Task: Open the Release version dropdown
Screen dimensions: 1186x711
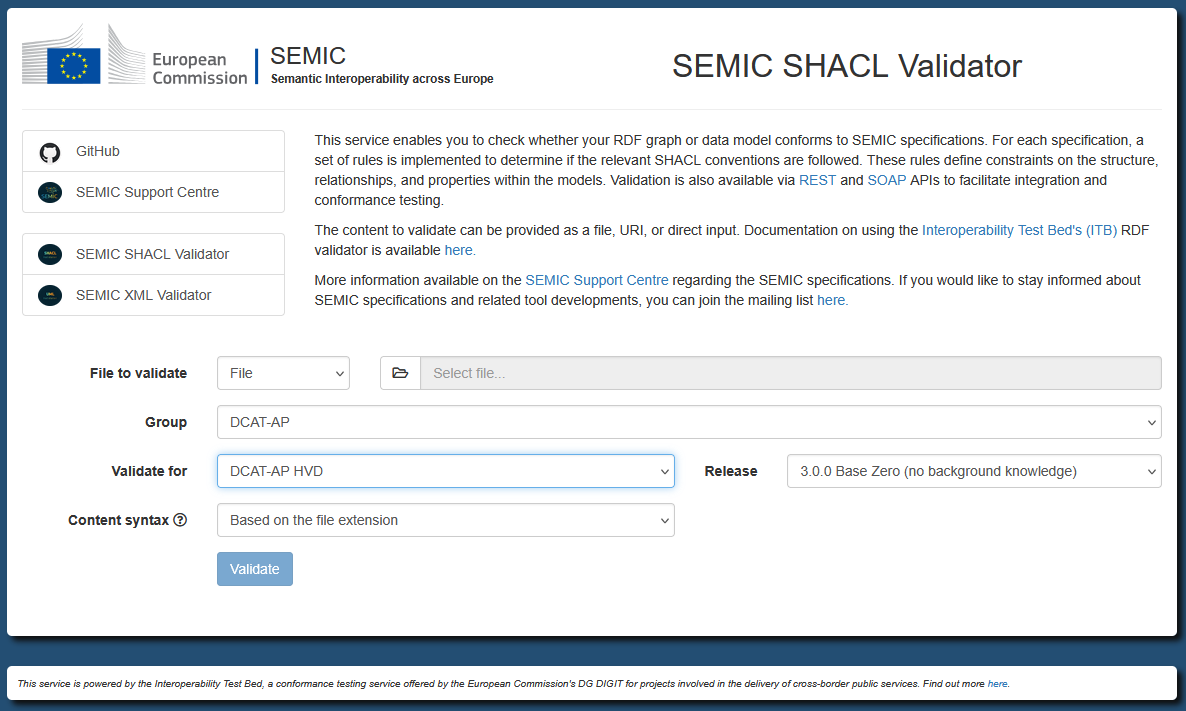Action: click(974, 471)
